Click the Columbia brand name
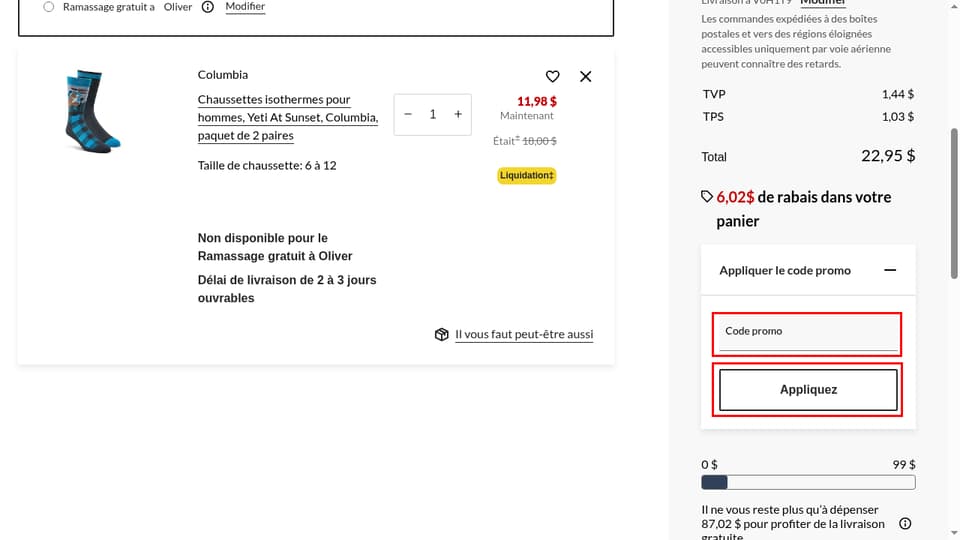Screen dimensions: 960x540 [223, 75]
